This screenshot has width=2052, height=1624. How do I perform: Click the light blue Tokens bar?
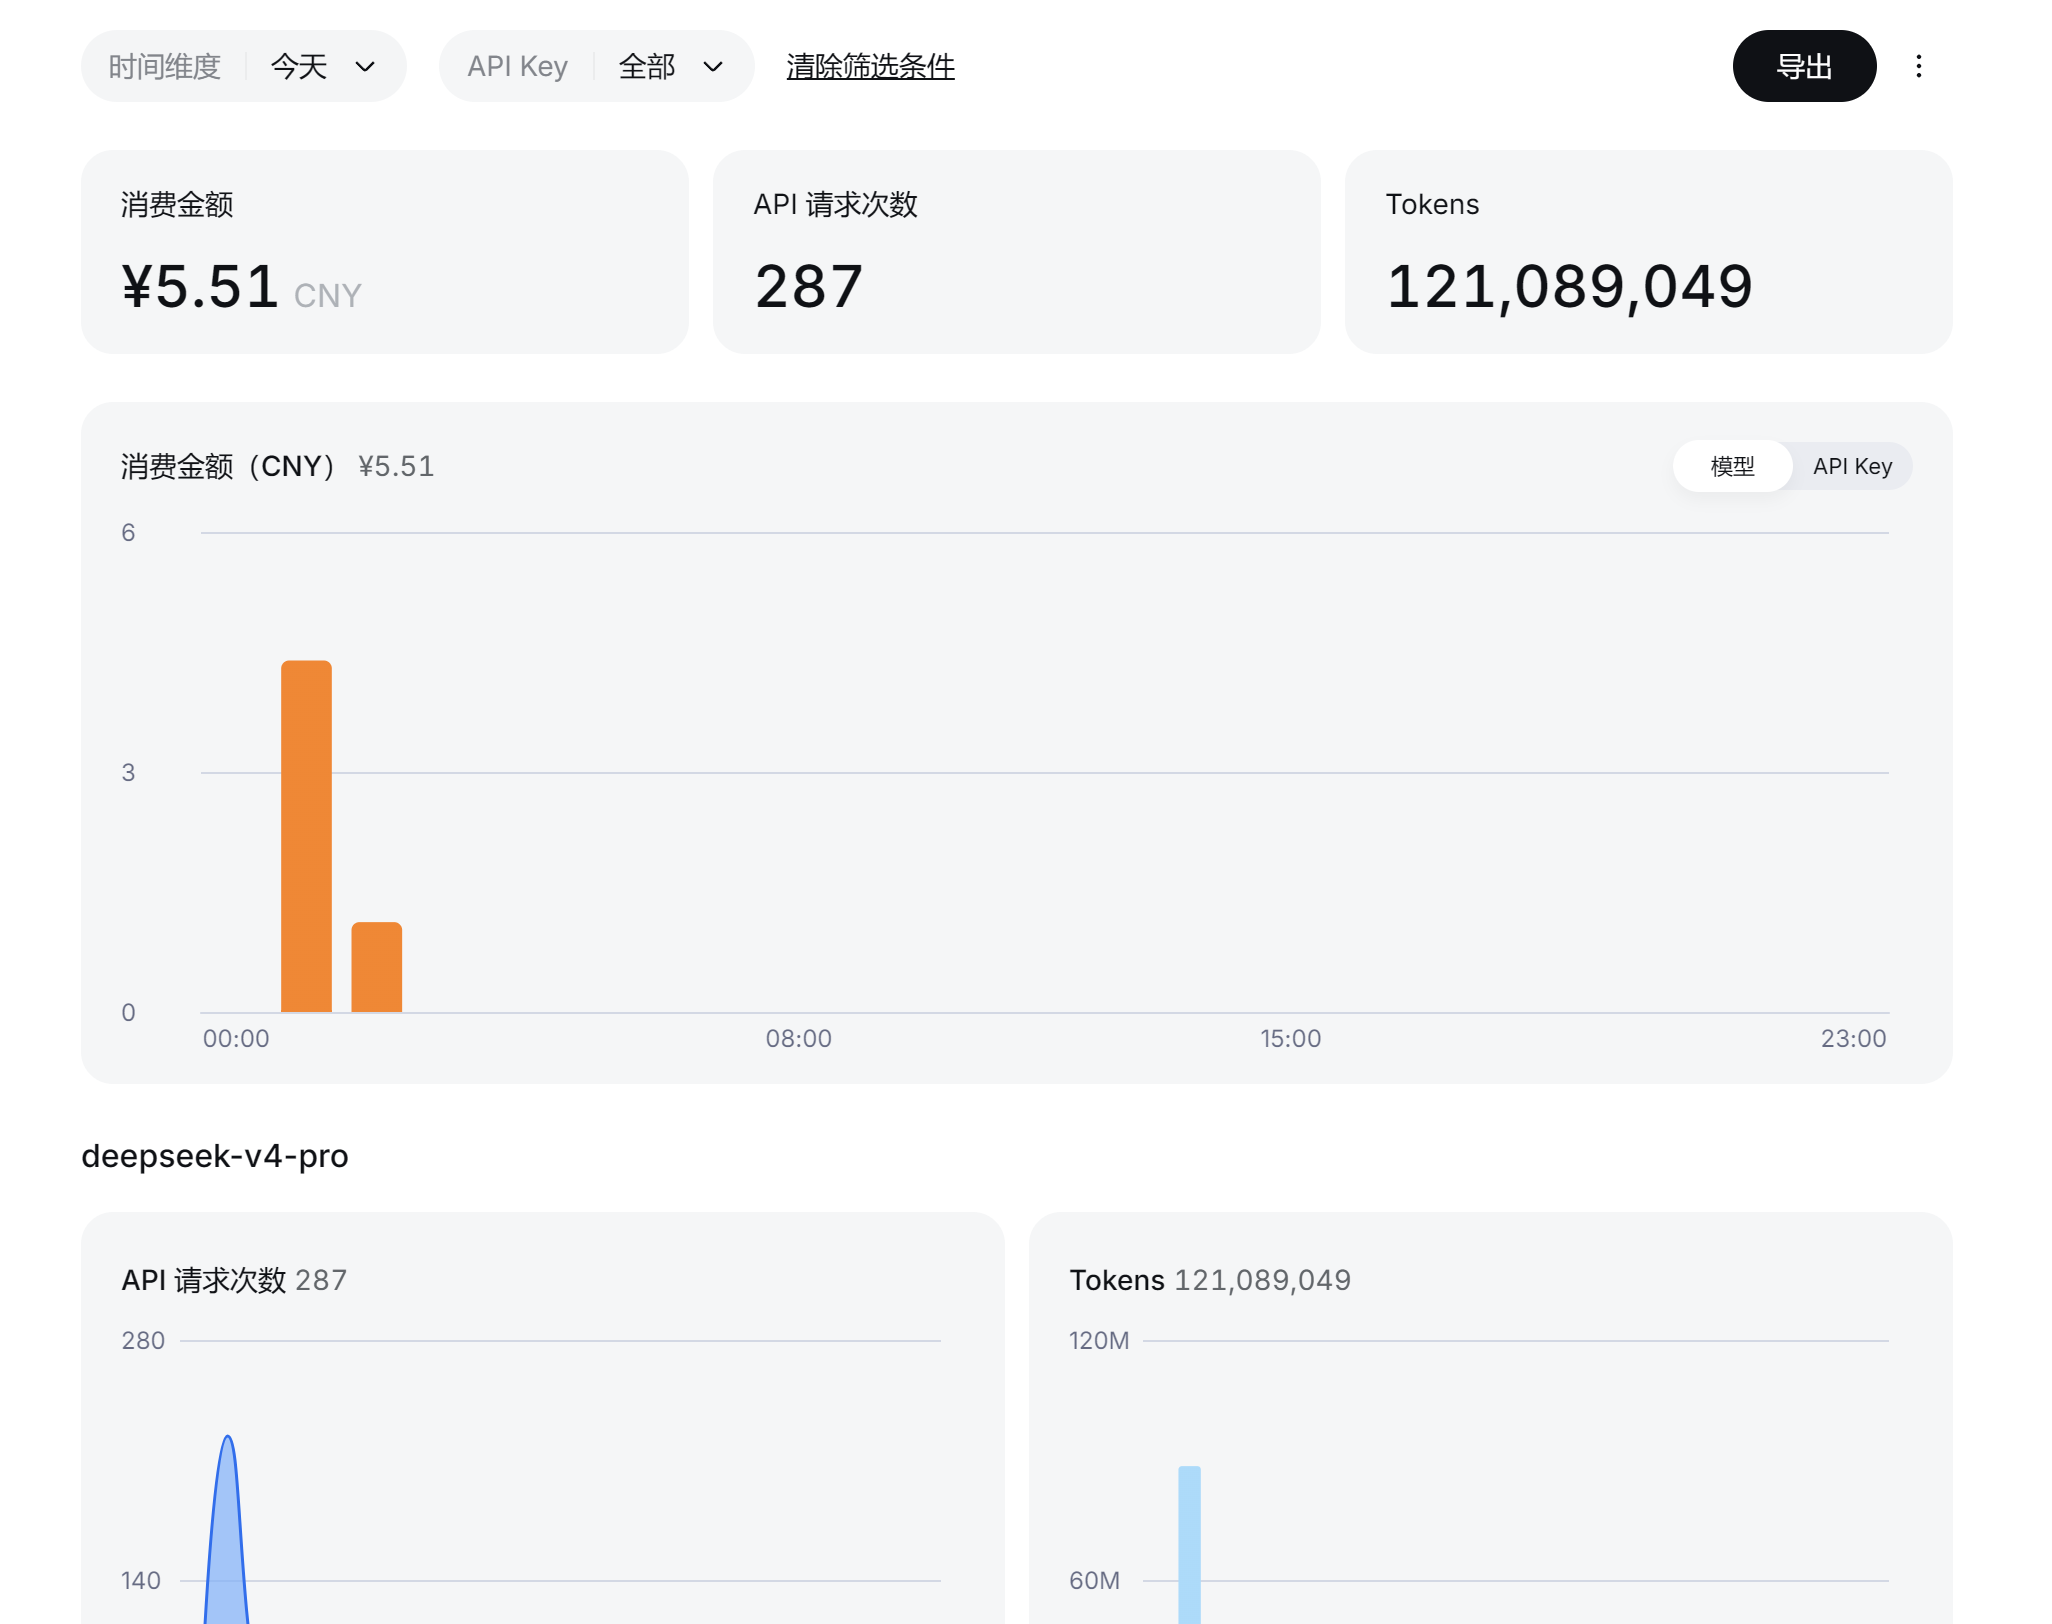tap(1189, 1545)
